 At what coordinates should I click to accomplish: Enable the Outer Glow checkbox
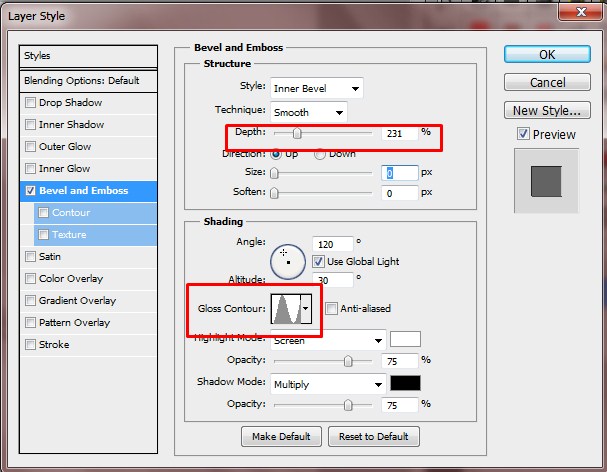30,147
